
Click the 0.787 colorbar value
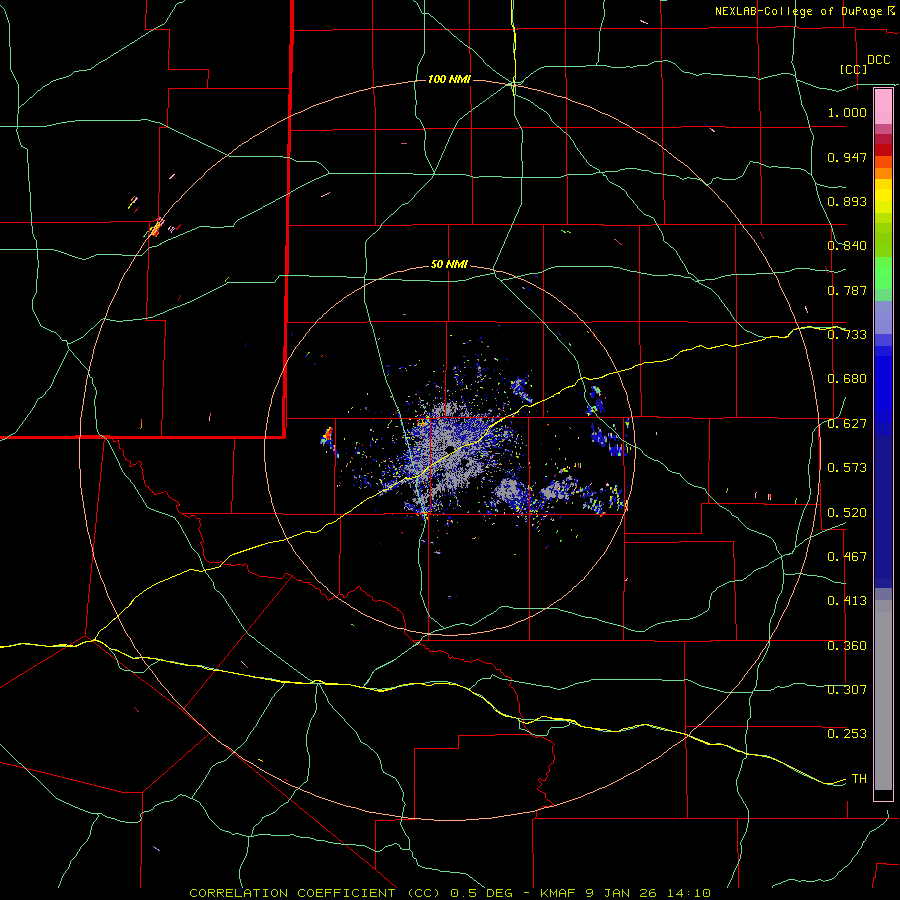coord(847,290)
